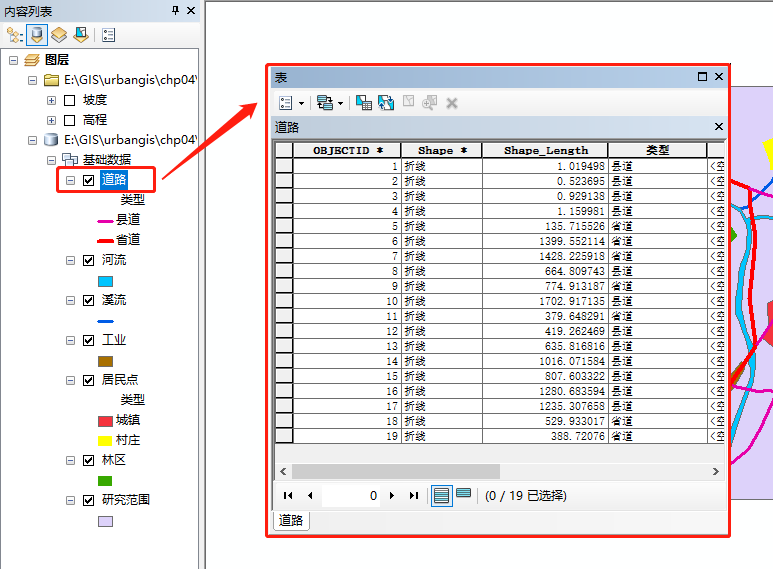Collapse the 图层 data frame tree
Screen dimensions: 773x569
coord(13,61)
